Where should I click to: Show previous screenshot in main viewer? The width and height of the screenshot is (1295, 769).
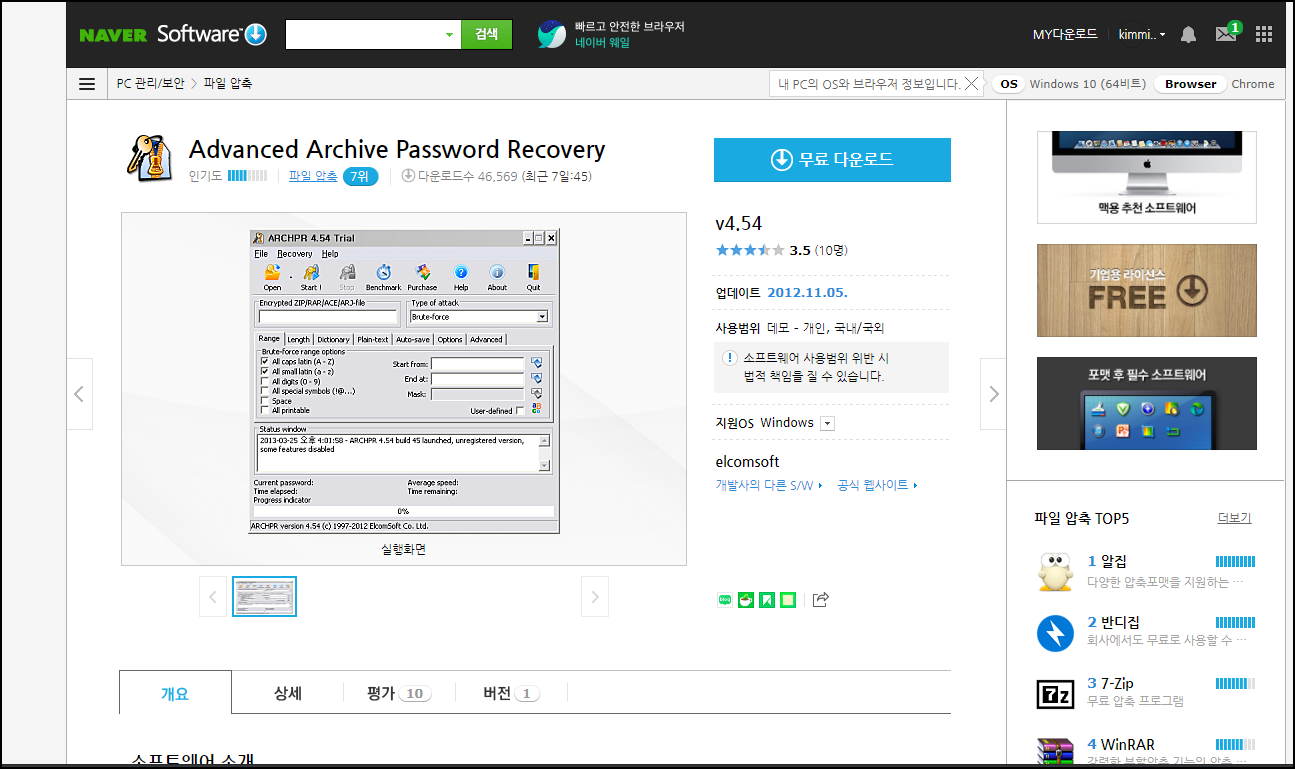coord(79,394)
